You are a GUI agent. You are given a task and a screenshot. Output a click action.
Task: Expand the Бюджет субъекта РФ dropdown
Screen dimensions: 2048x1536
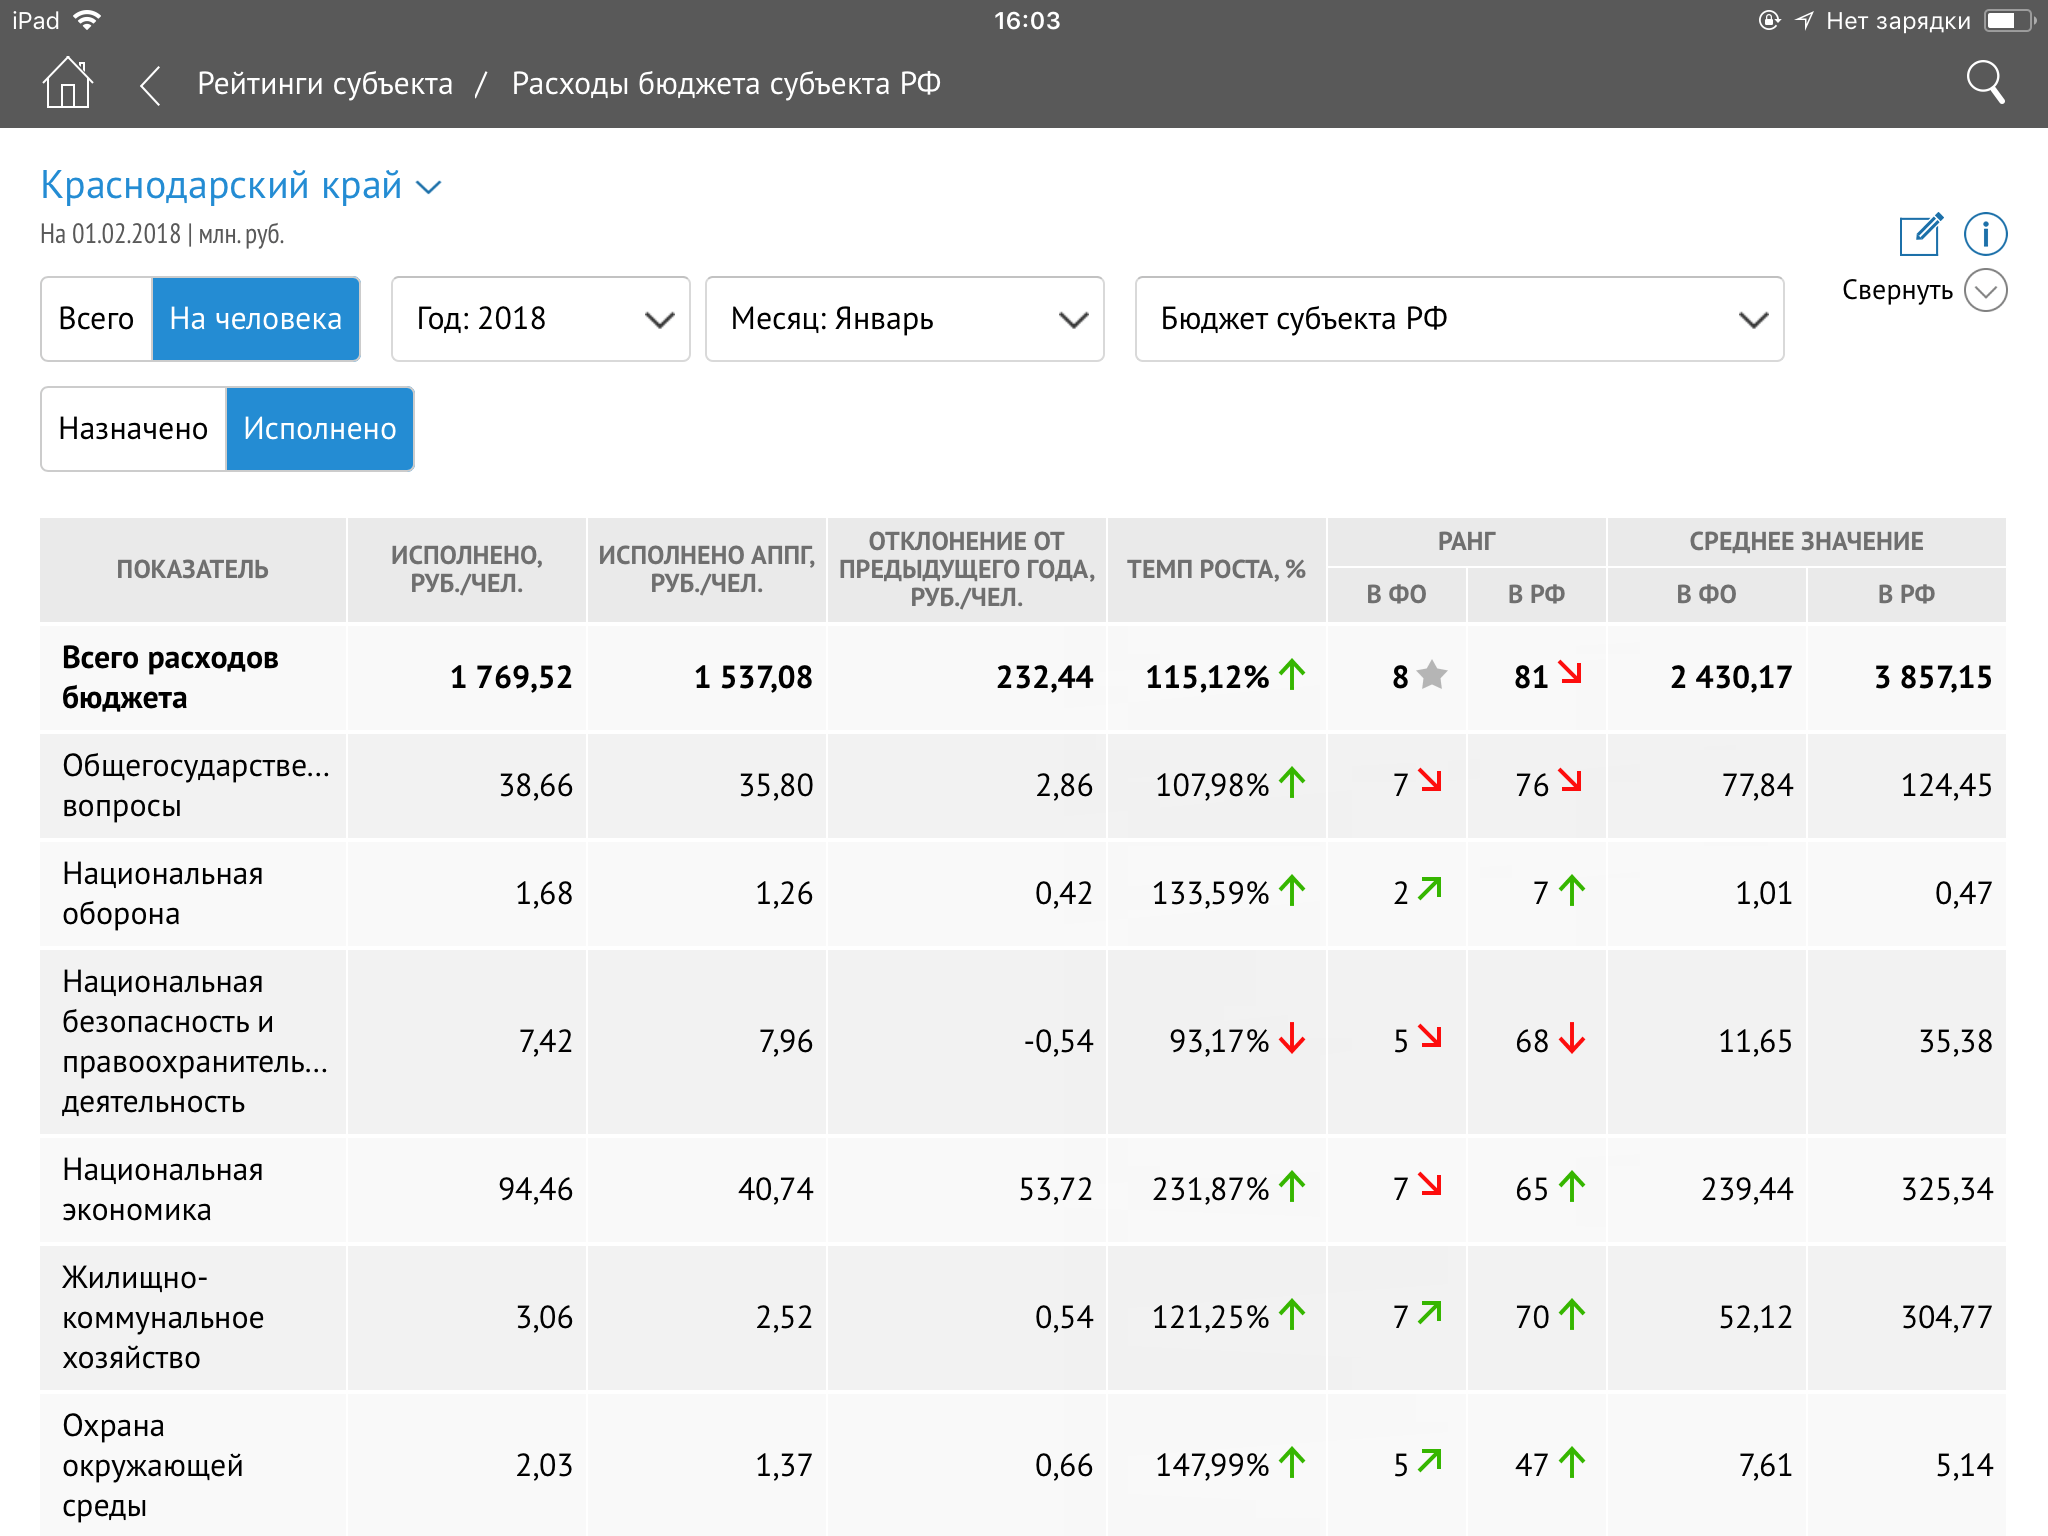point(1459,319)
